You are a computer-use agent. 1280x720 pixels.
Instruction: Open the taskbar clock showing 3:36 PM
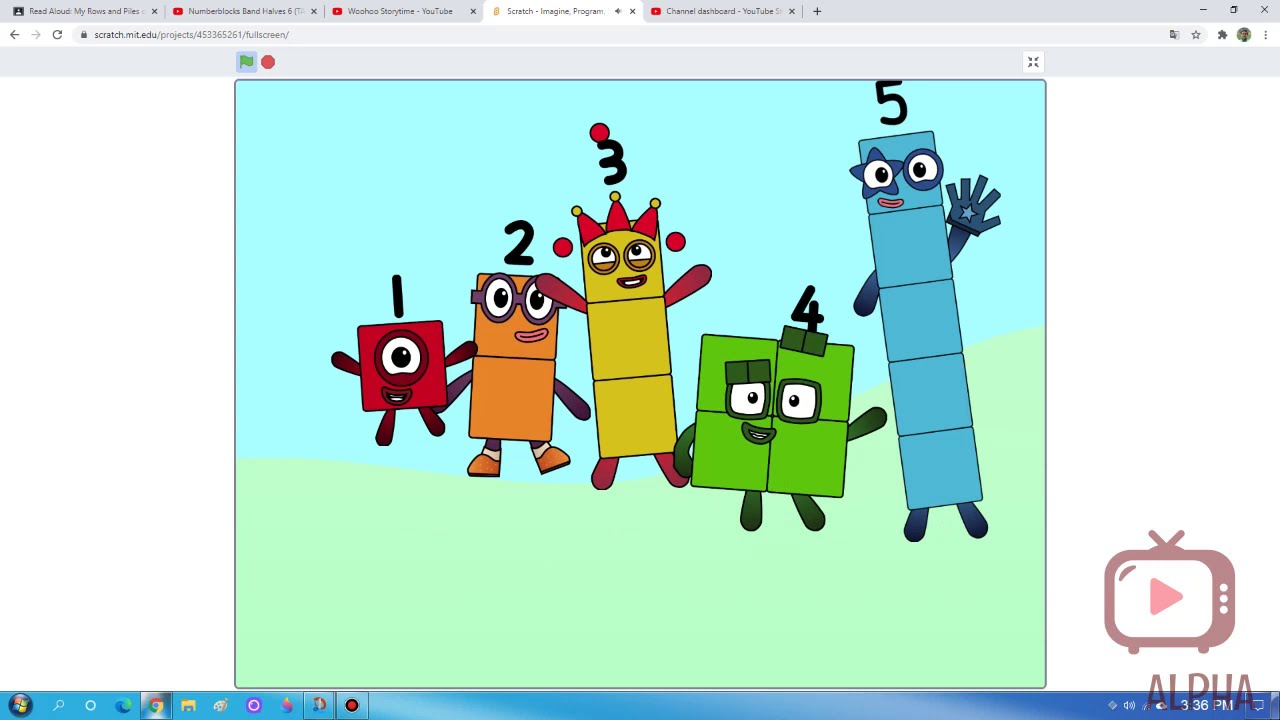pyautogui.click(x=1207, y=705)
